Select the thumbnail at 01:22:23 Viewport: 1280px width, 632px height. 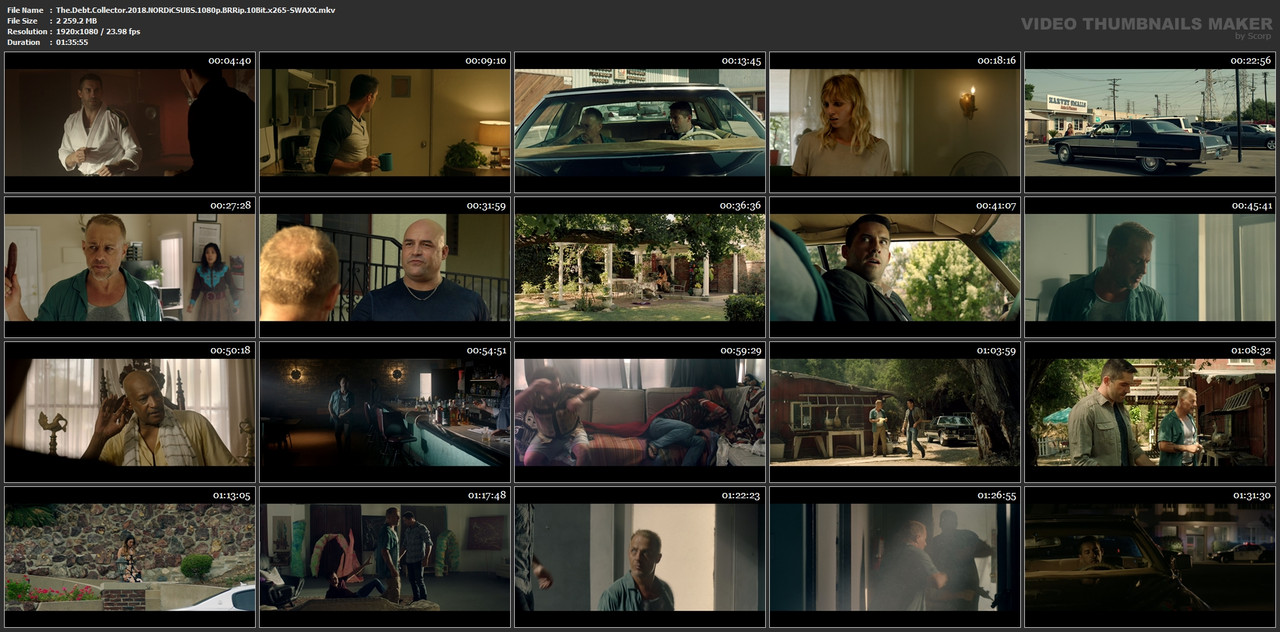pos(640,557)
